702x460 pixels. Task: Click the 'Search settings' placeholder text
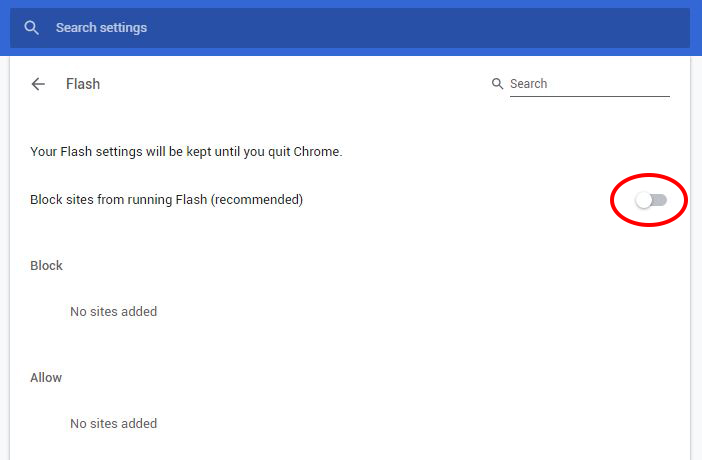102,28
